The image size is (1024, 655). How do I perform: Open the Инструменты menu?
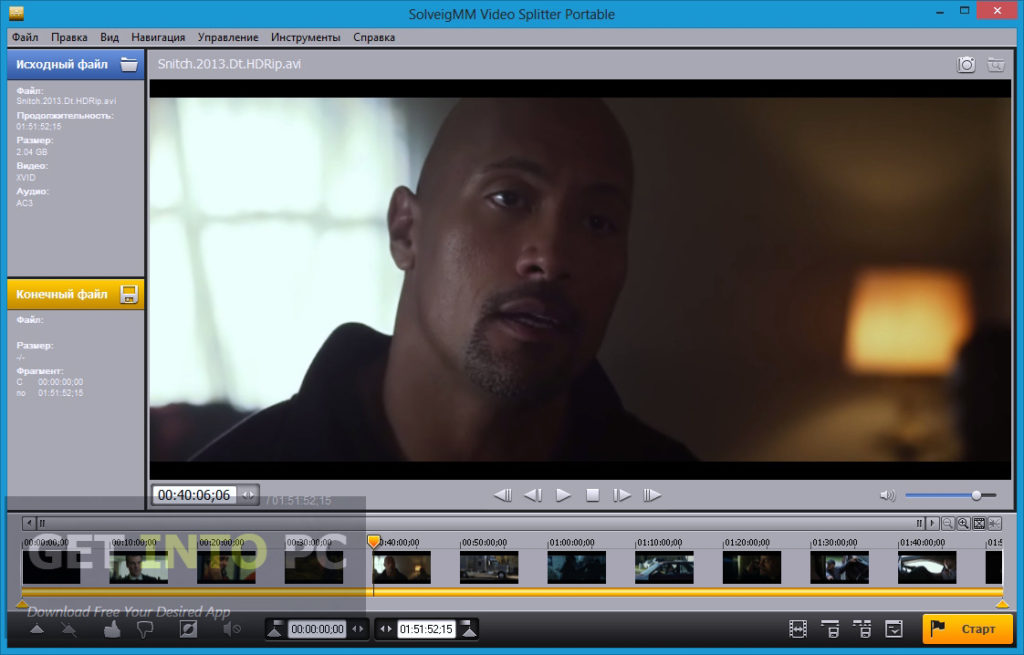click(x=306, y=37)
